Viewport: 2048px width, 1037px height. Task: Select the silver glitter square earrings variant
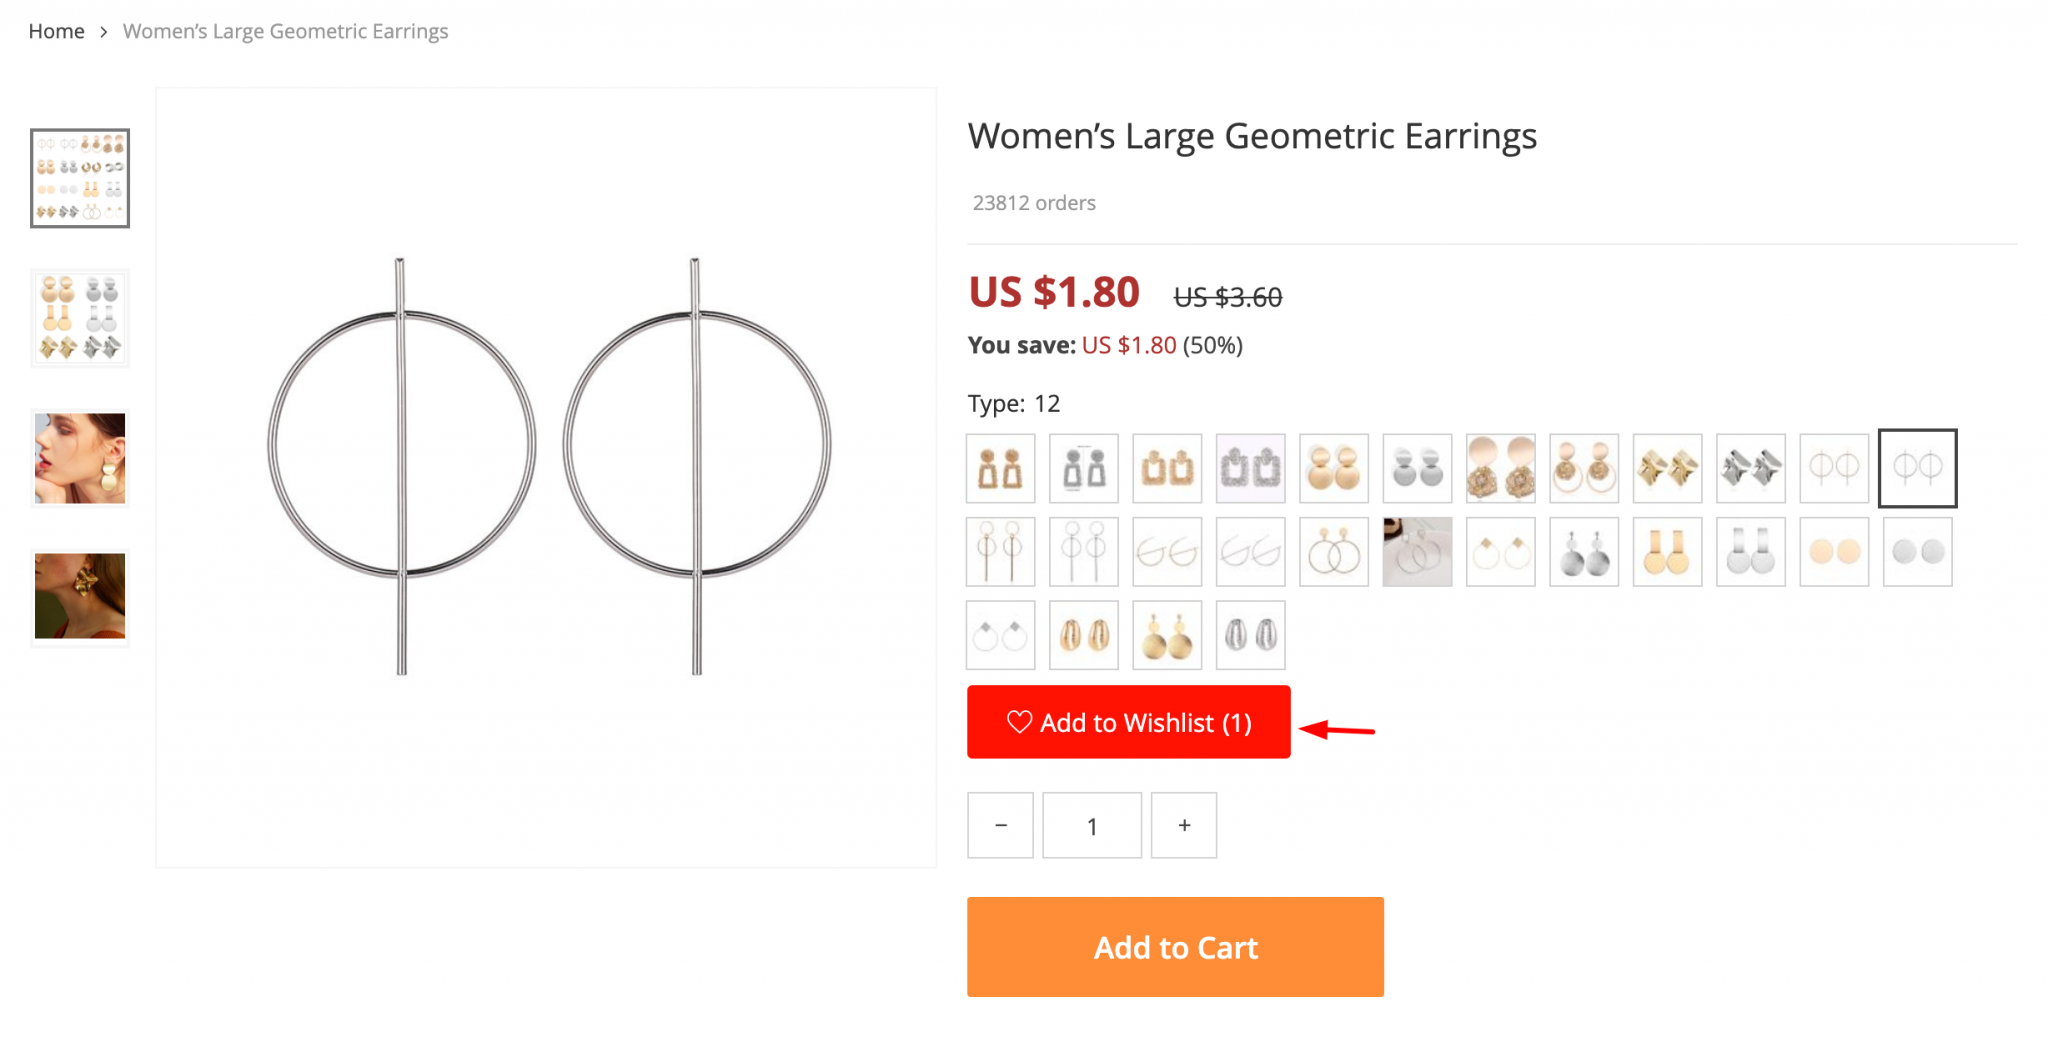point(1250,468)
